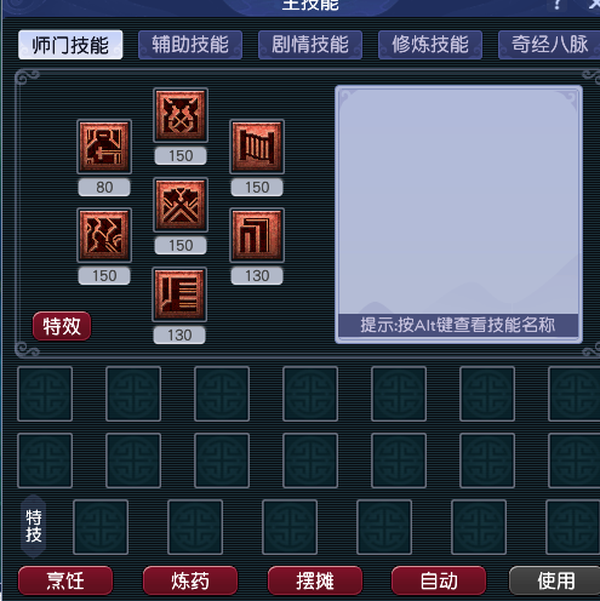The width and height of the screenshot is (600, 601).
Task: Switch to the 剧情技能 tab
Action: click(x=310, y=45)
